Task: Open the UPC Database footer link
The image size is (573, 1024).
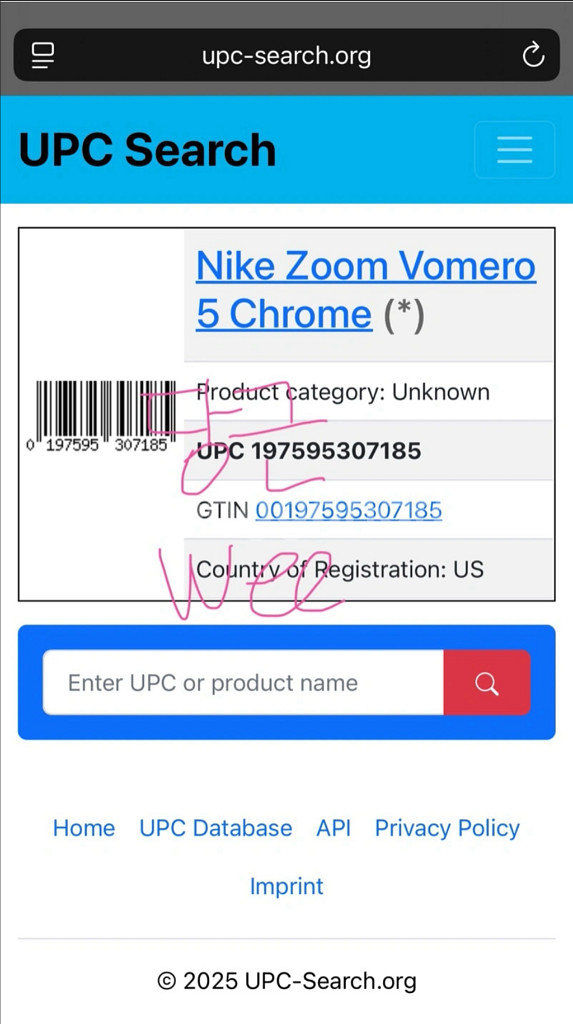Action: coord(216,828)
